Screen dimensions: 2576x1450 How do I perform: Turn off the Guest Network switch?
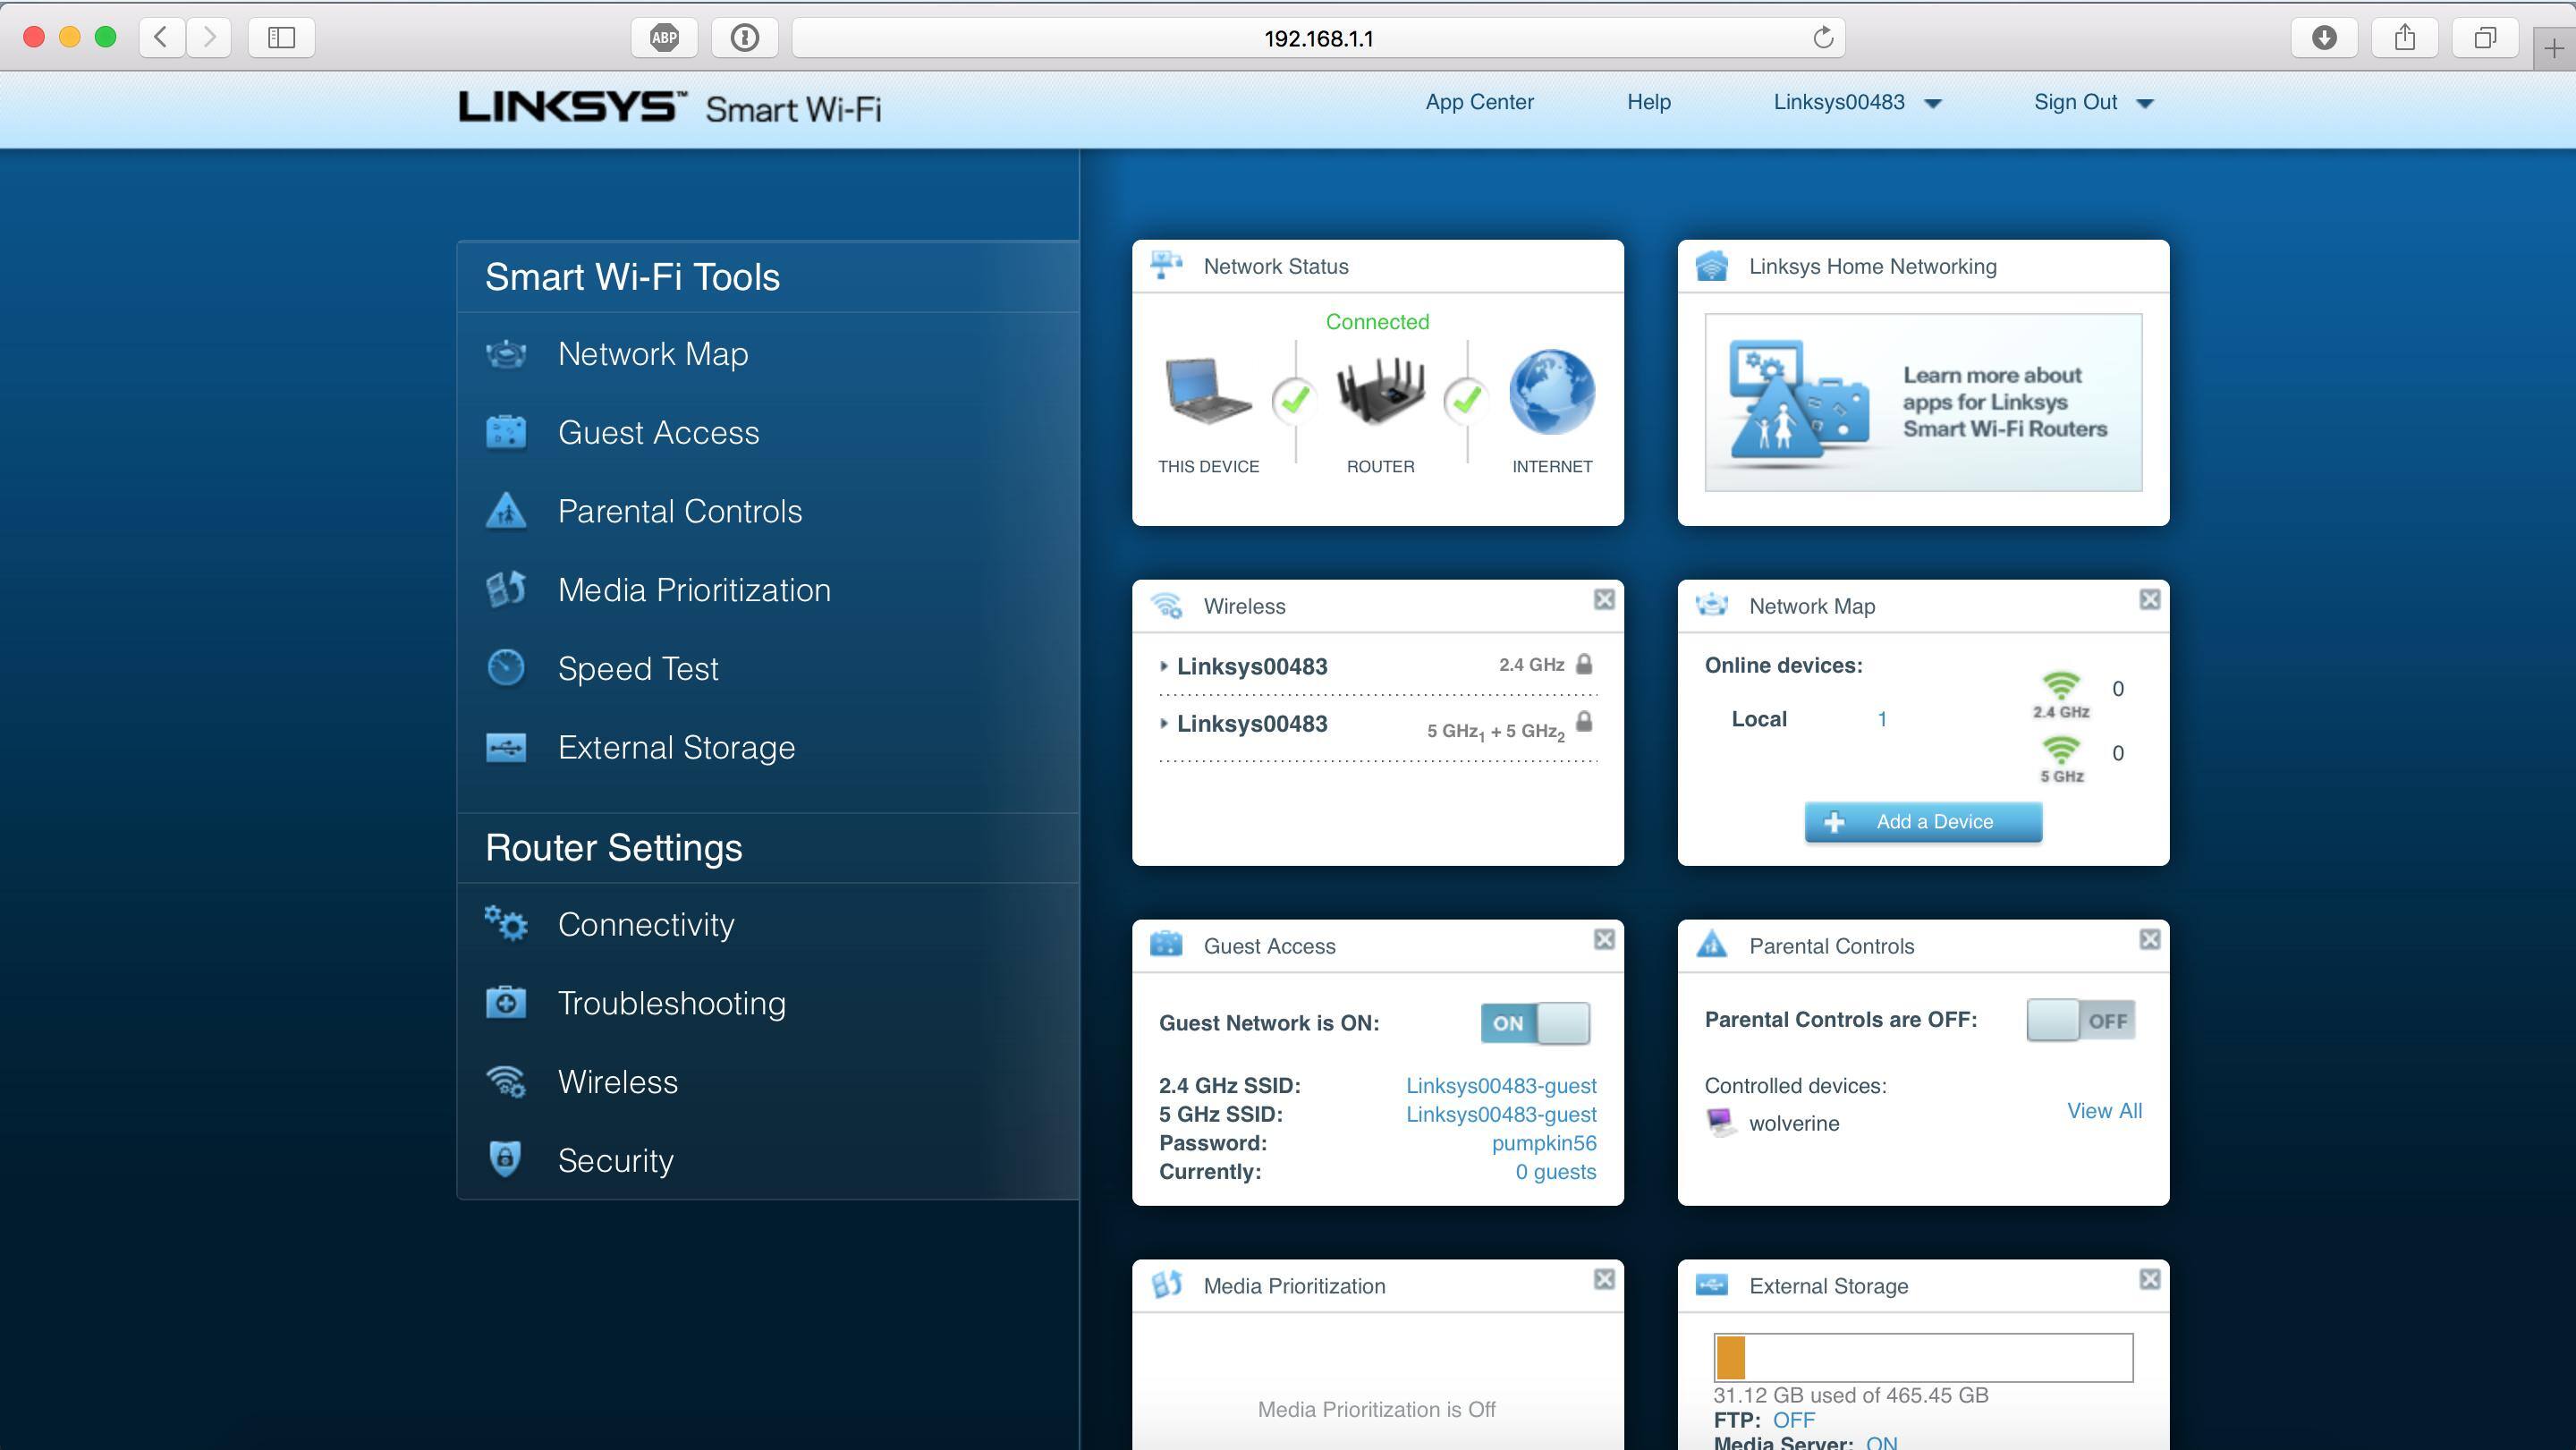pos(1535,1023)
